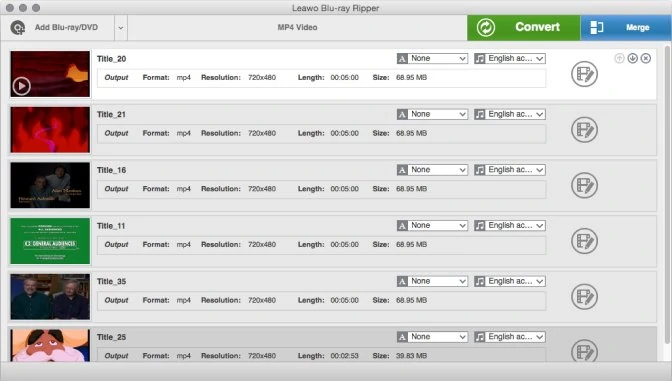
Task: Select the Title_11 green rating thumbnail
Action: pos(50,241)
